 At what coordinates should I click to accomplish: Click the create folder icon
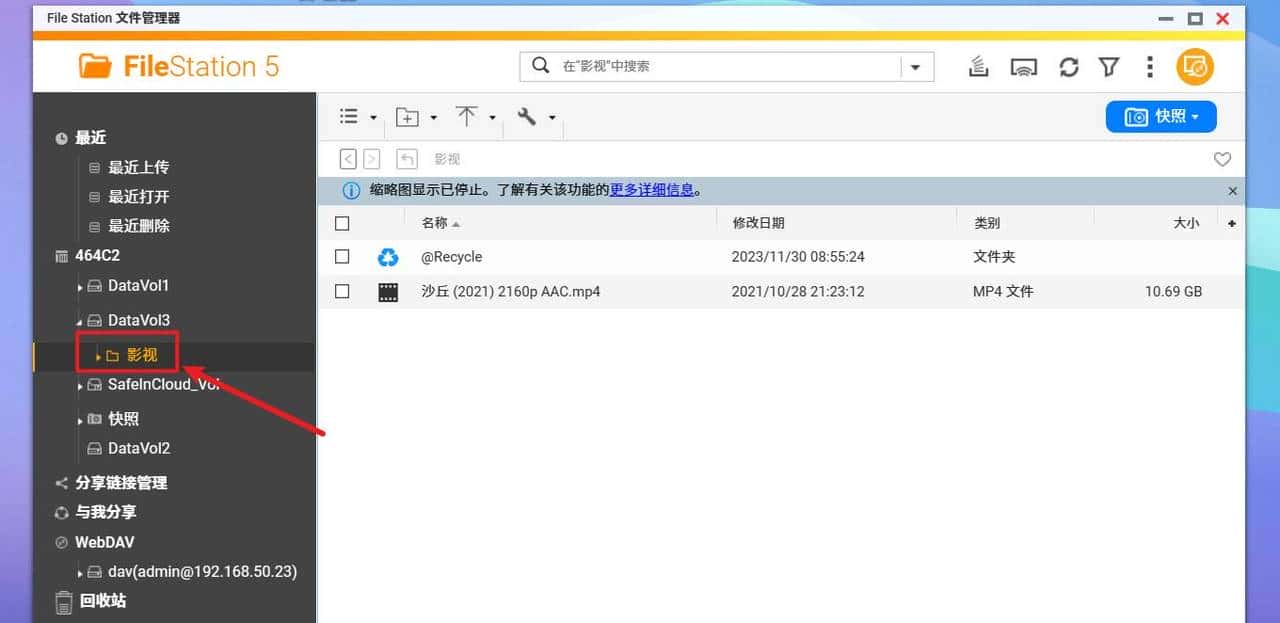[407, 117]
